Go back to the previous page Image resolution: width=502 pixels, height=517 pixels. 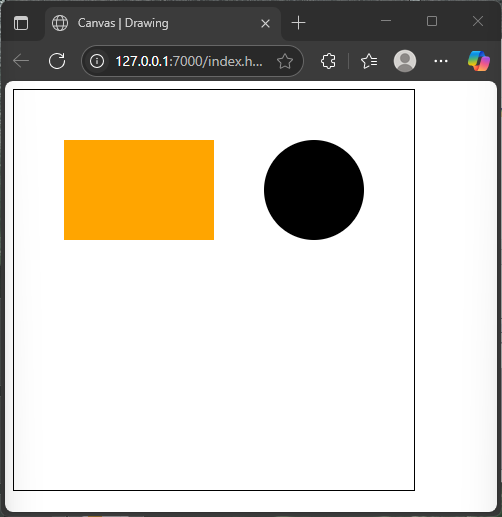[21, 61]
